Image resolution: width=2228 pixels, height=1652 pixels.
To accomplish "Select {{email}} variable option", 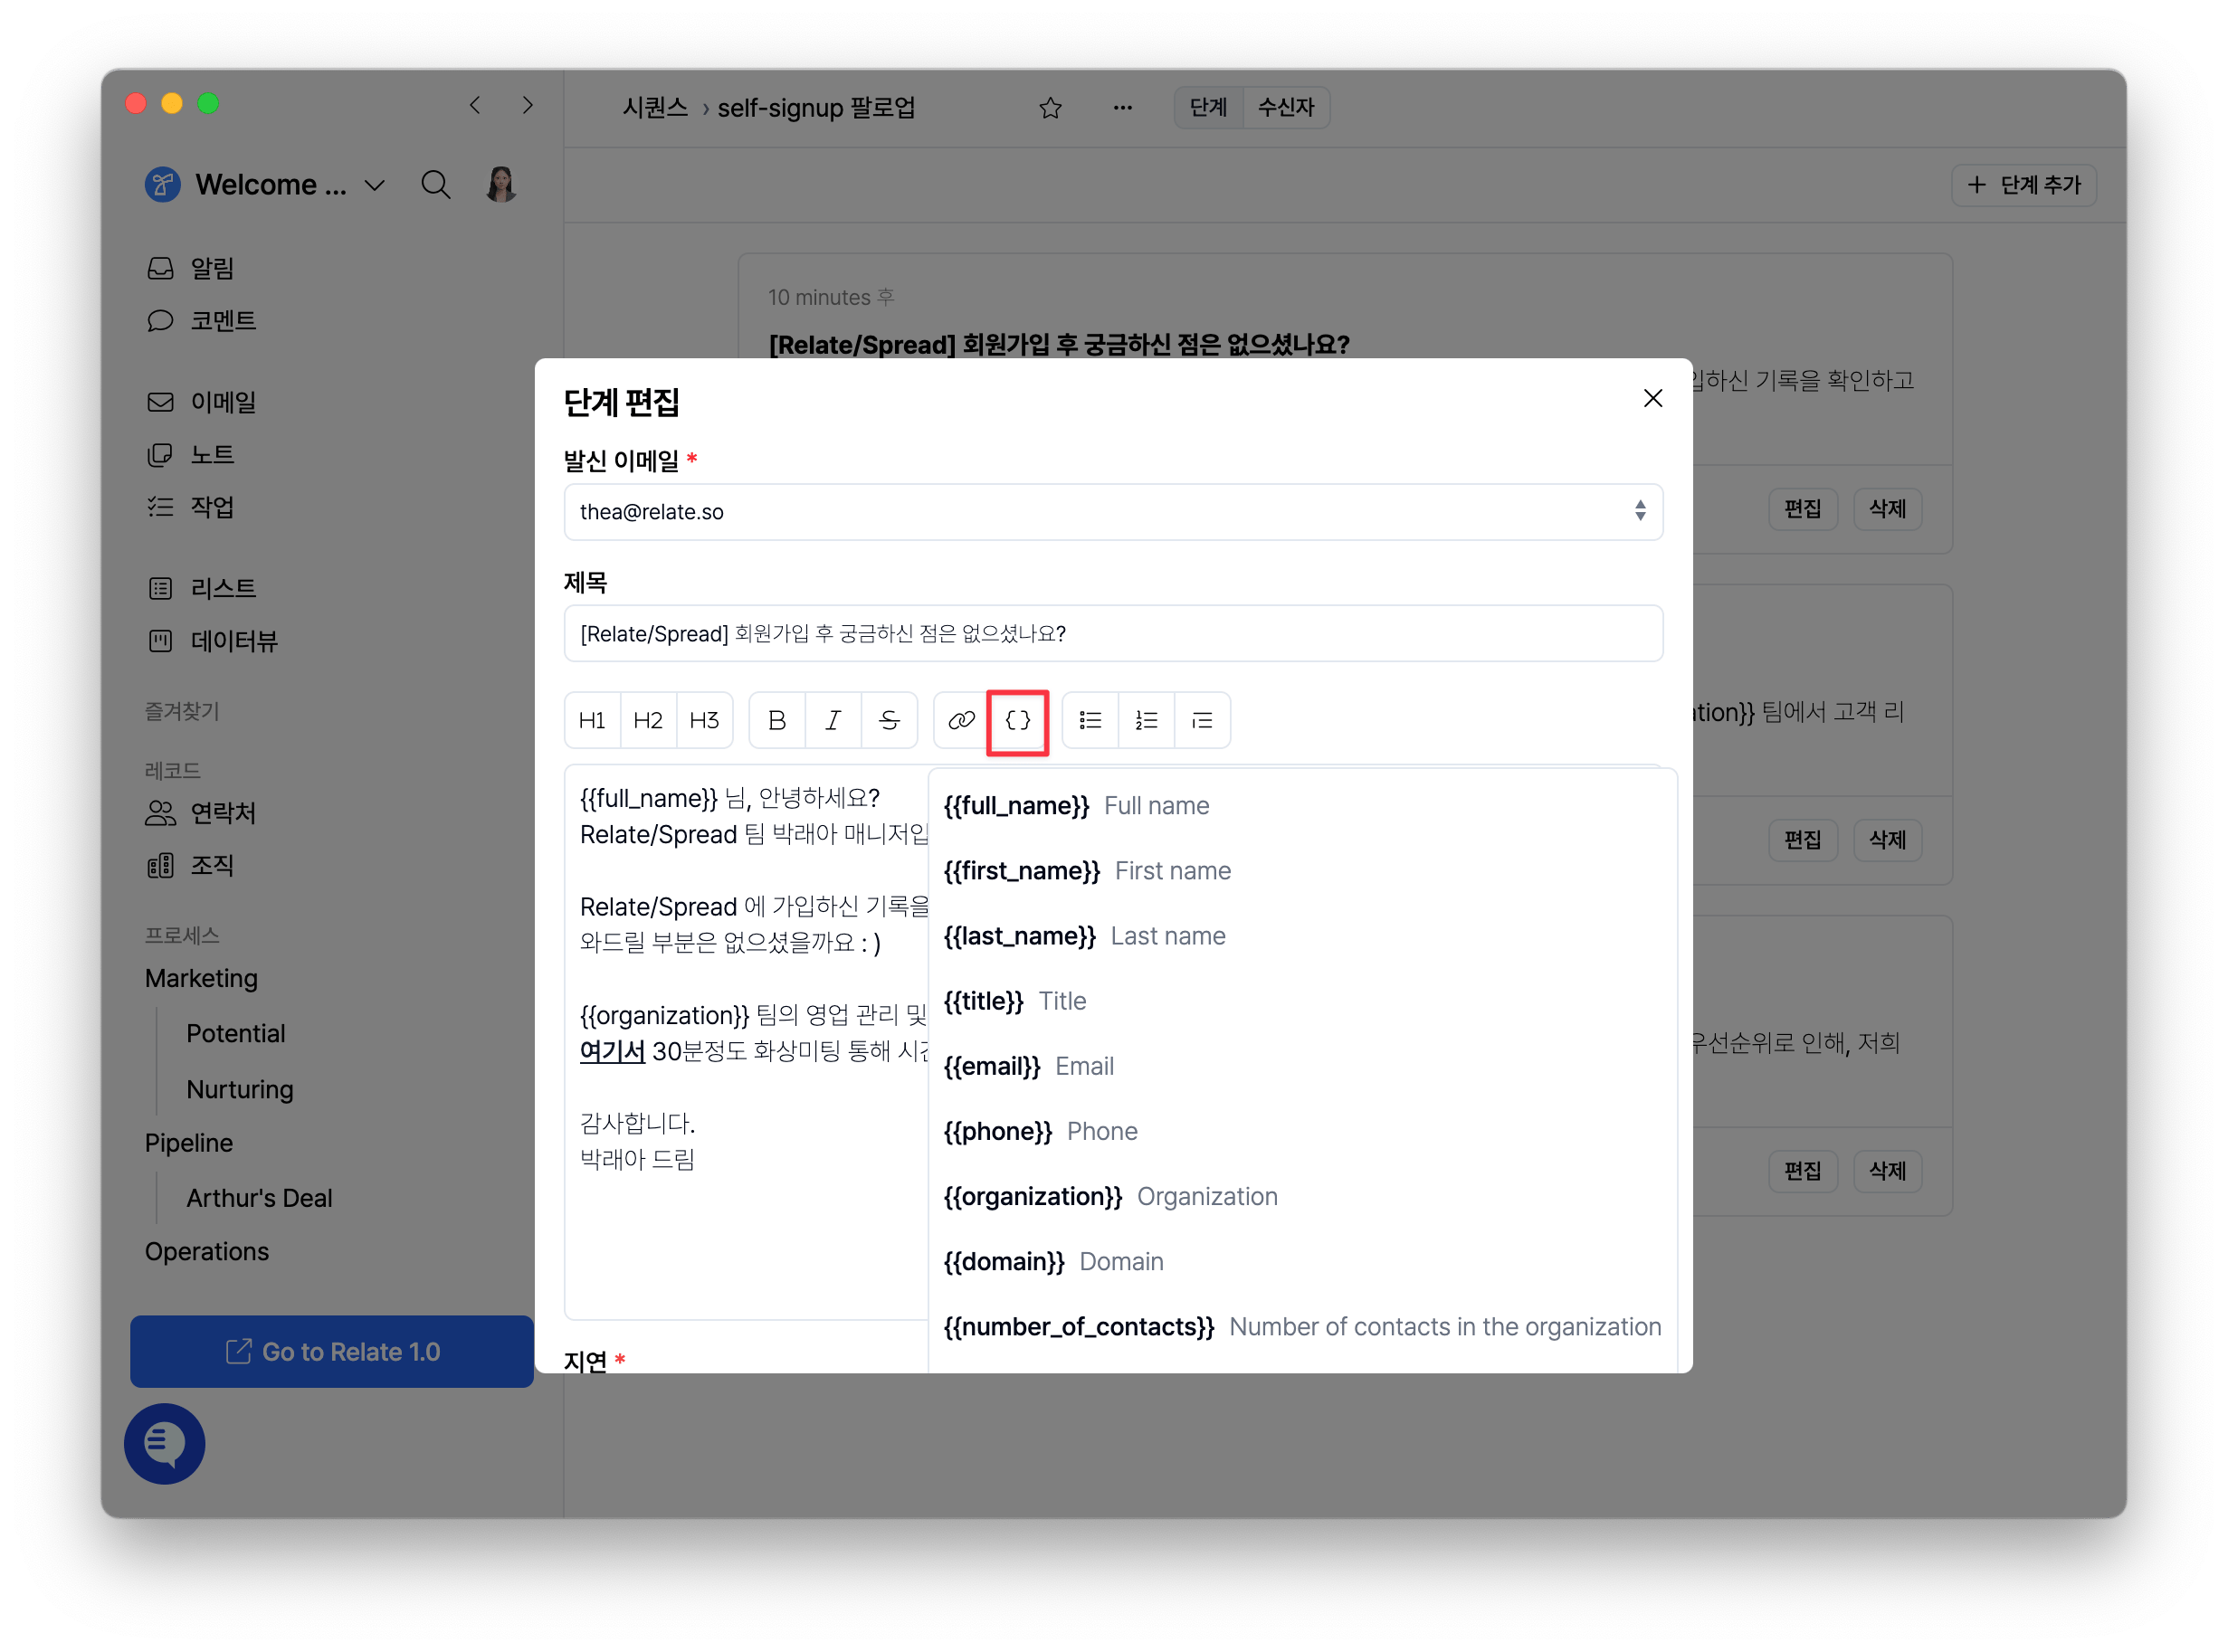I will [x=1303, y=1066].
